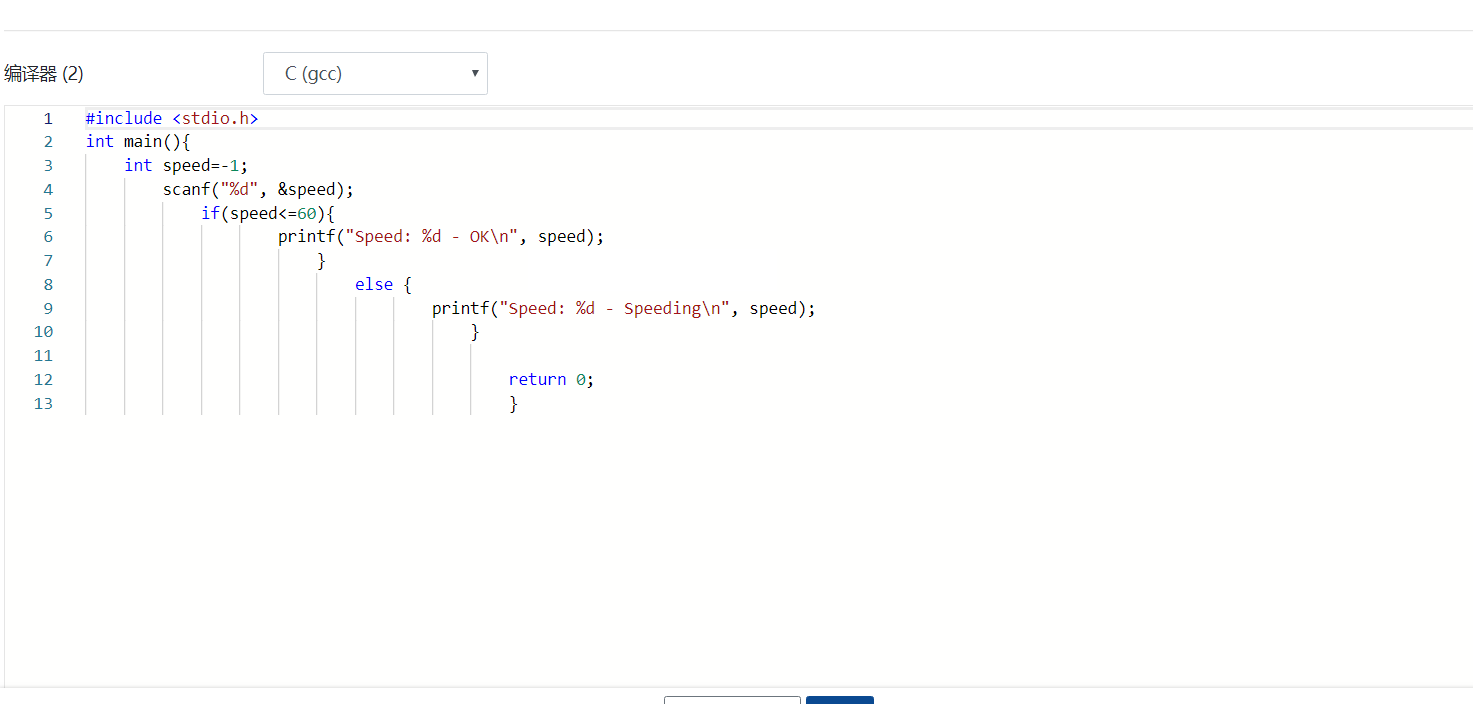Select line number 8 in the gutter
Viewport: 1473px width, 704px height.
pos(48,285)
